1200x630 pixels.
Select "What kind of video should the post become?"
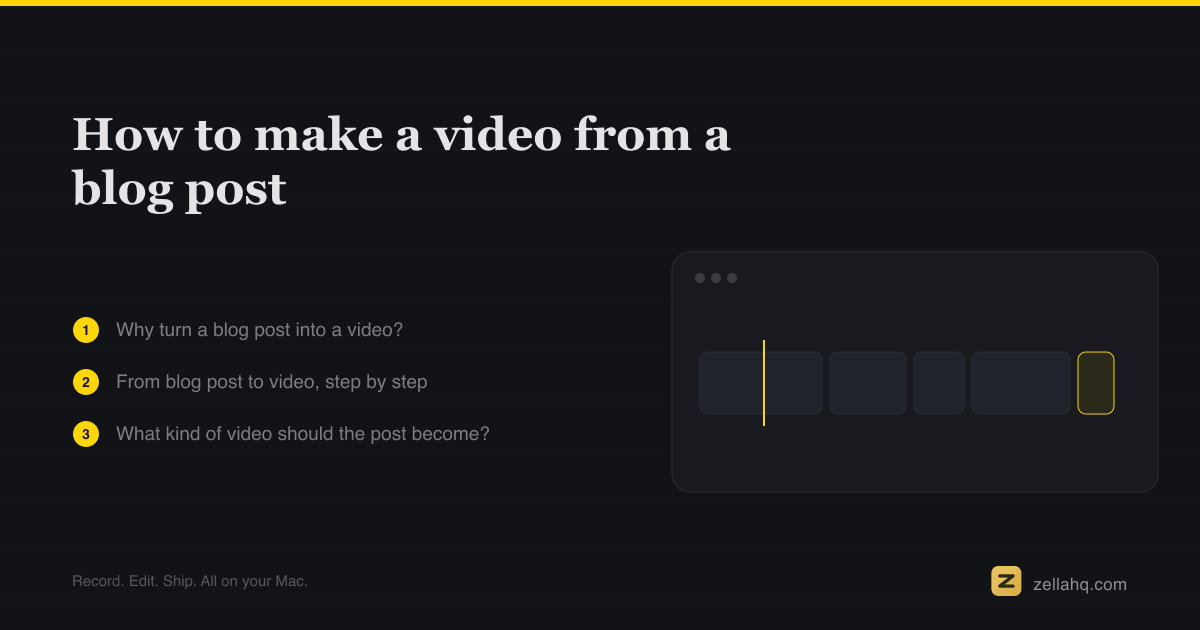[303, 434]
